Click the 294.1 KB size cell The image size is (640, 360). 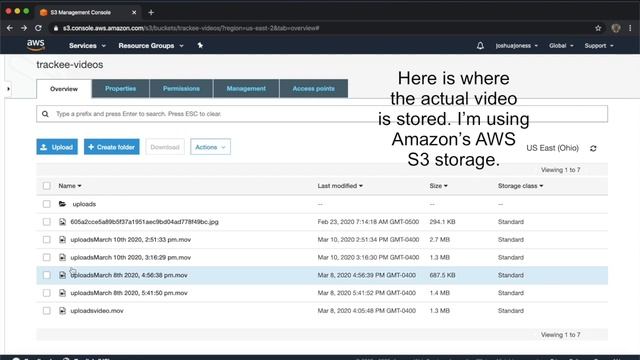(442, 222)
